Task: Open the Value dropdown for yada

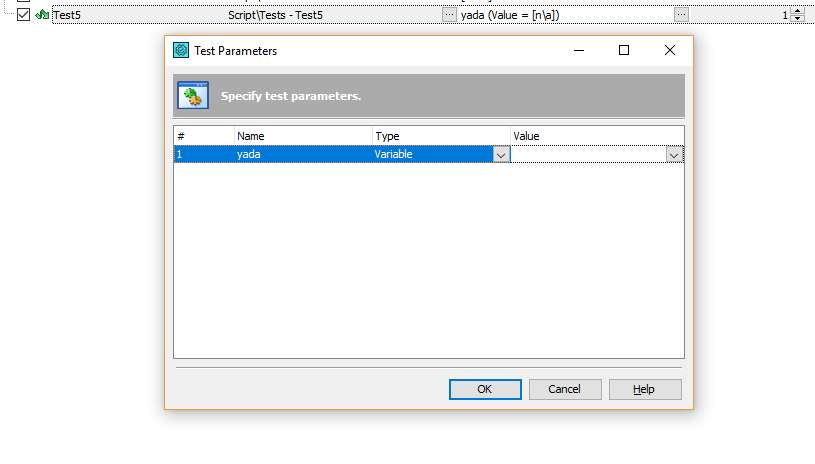Action: click(674, 155)
